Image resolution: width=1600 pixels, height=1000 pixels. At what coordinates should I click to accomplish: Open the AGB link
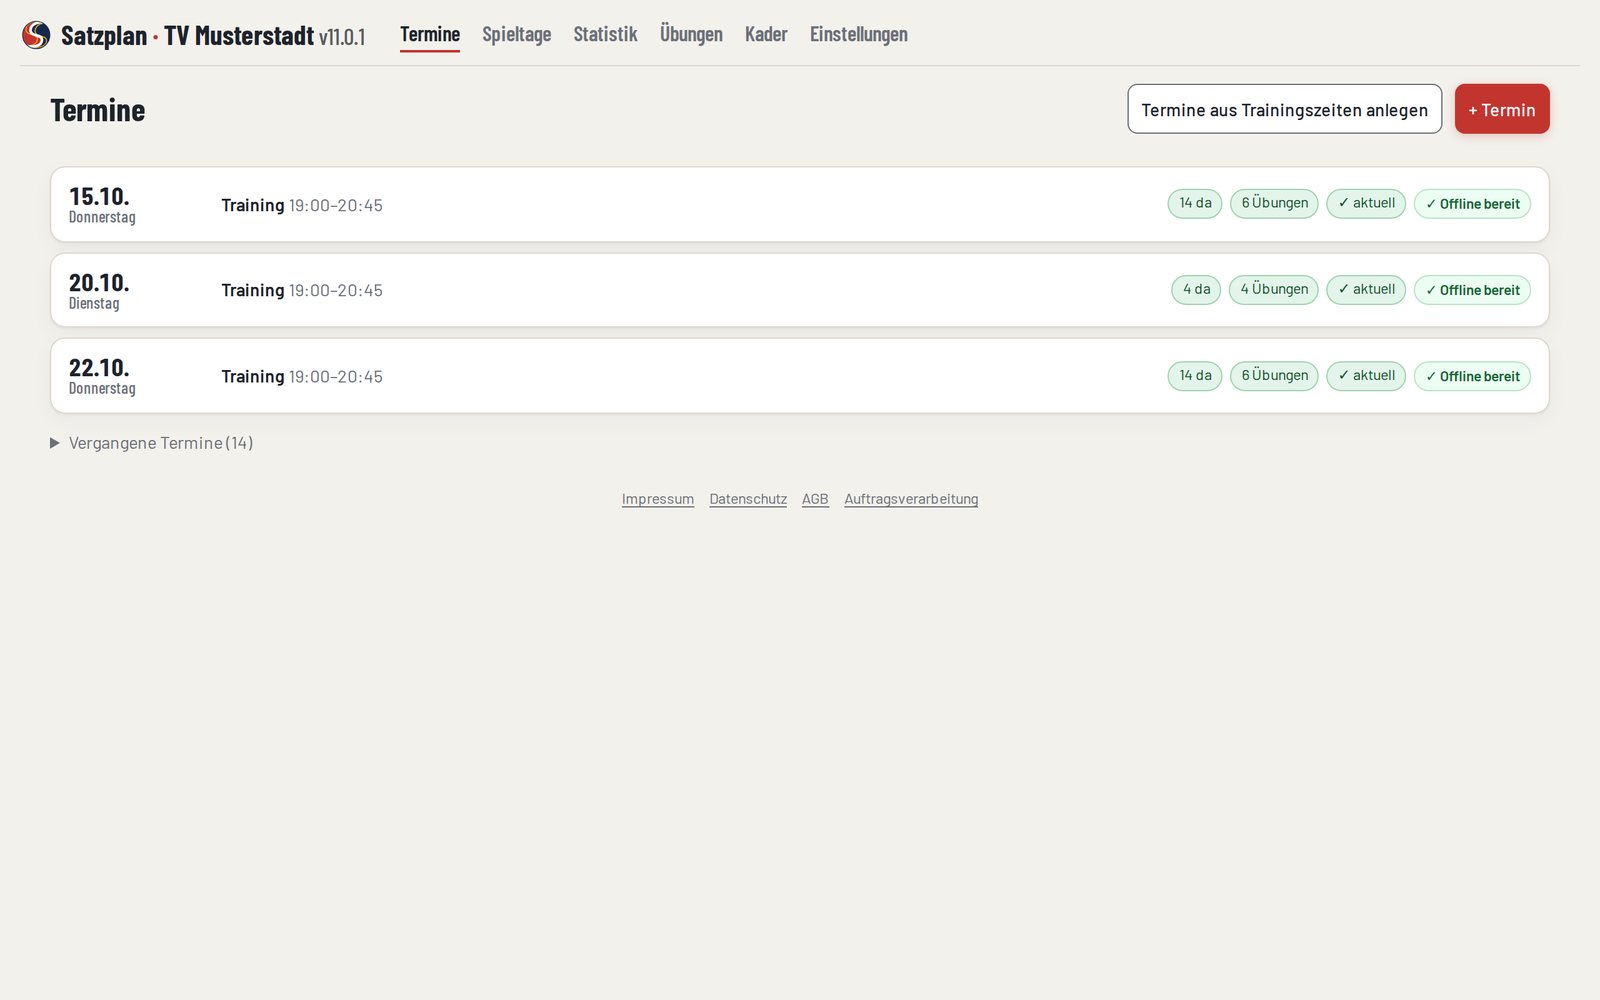point(815,499)
